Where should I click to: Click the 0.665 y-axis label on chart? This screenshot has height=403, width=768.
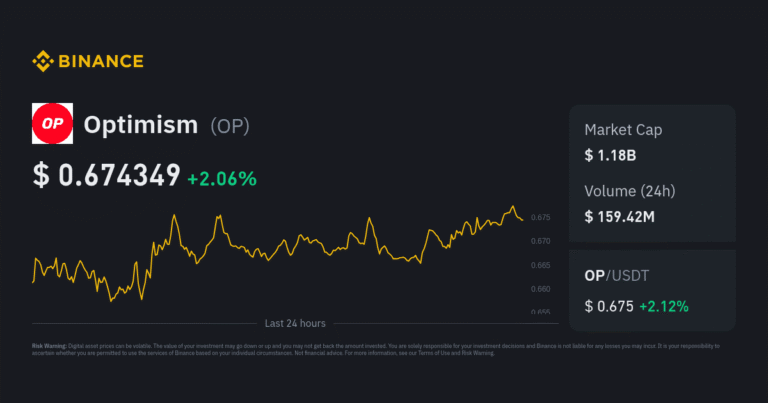[x=540, y=265]
